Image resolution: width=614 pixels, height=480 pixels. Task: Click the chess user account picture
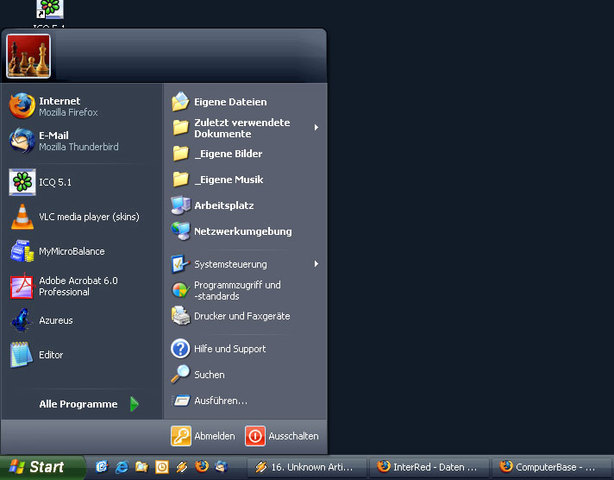[28, 56]
